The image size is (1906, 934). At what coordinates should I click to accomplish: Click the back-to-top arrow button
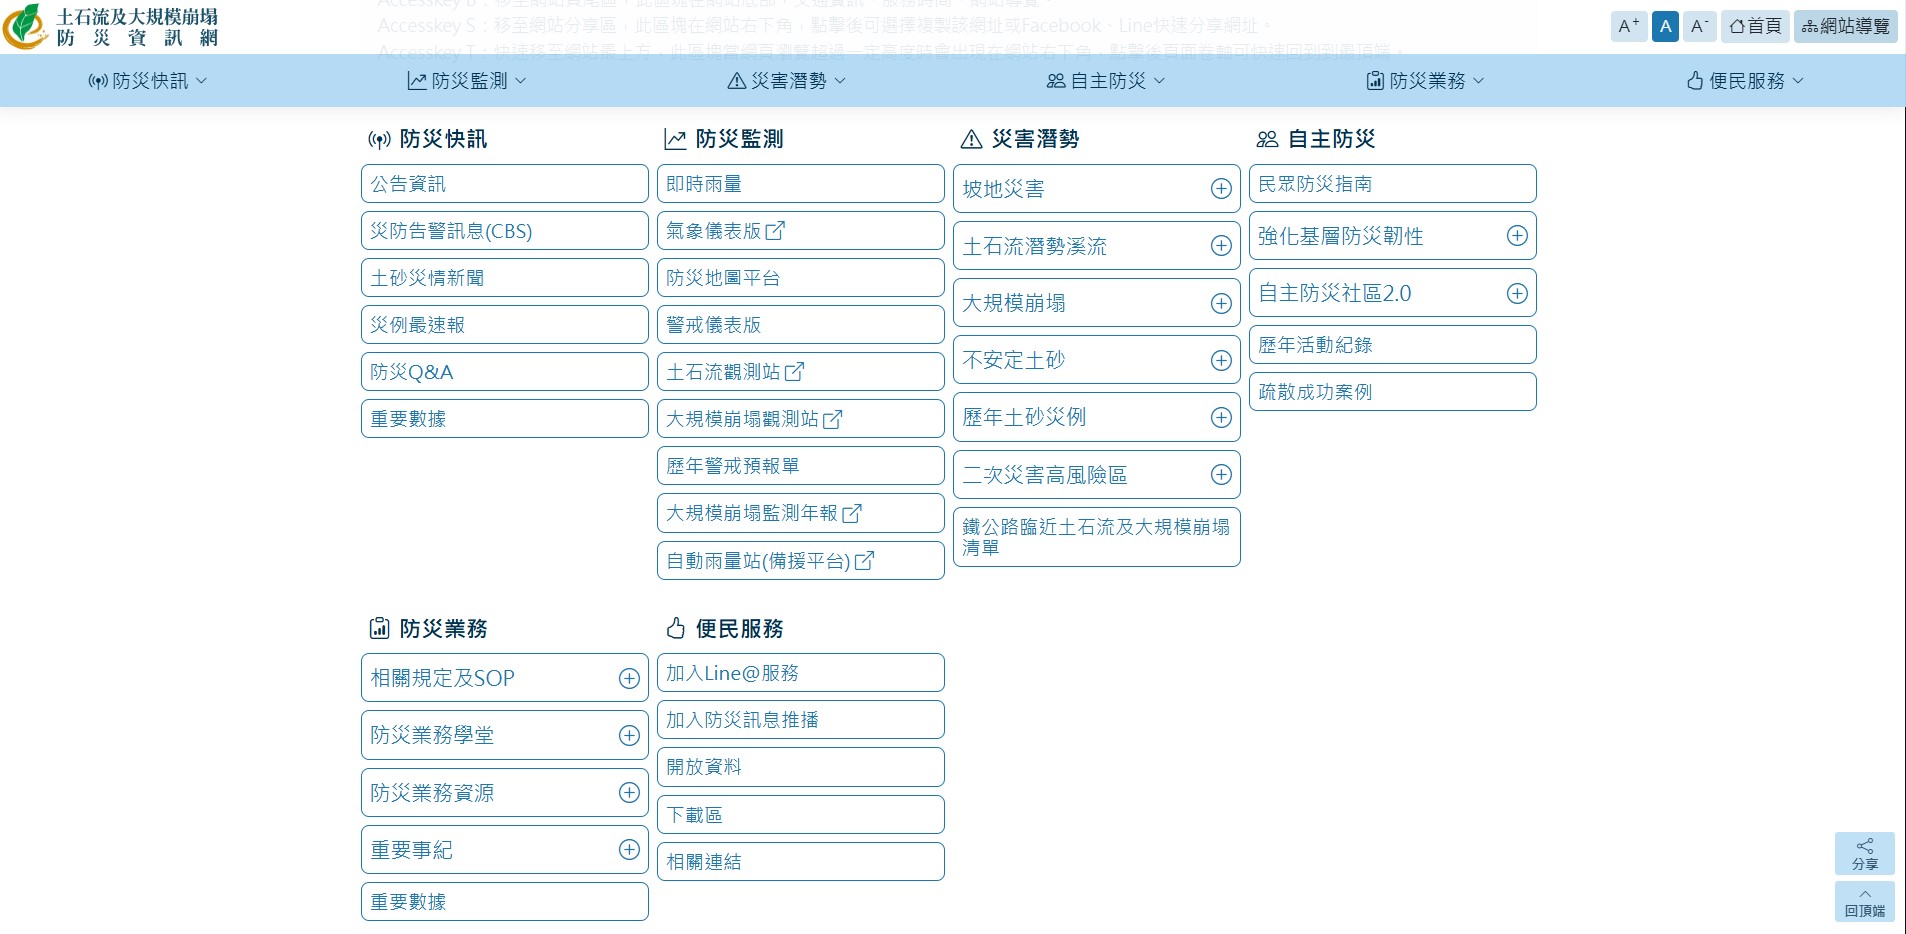1864,901
